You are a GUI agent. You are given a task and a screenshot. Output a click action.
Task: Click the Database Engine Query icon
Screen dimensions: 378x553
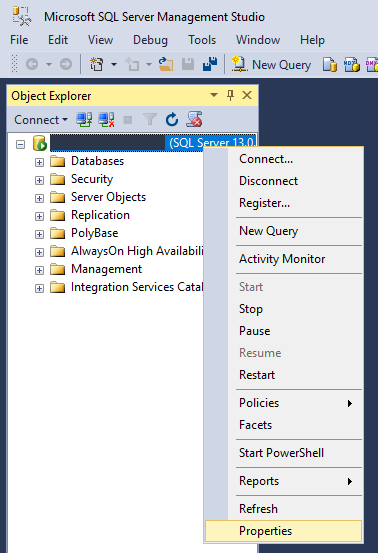(x=330, y=65)
